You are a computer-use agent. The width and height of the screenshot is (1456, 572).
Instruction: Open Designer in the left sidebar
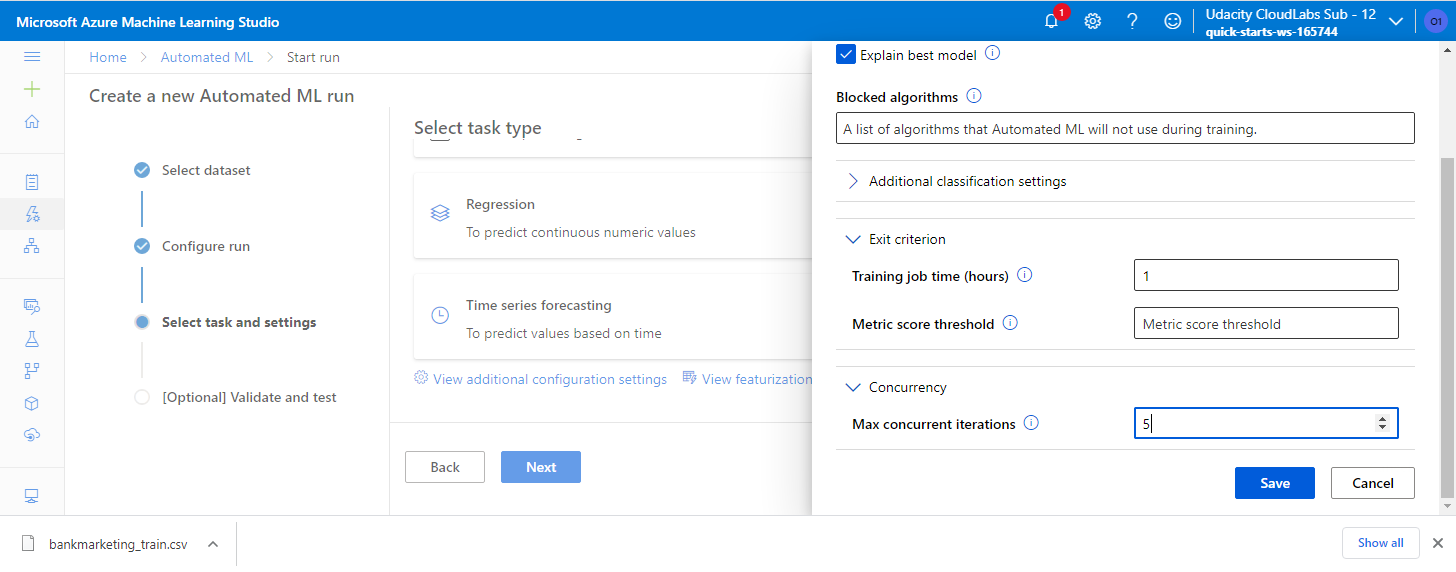(x=32, y=245)
